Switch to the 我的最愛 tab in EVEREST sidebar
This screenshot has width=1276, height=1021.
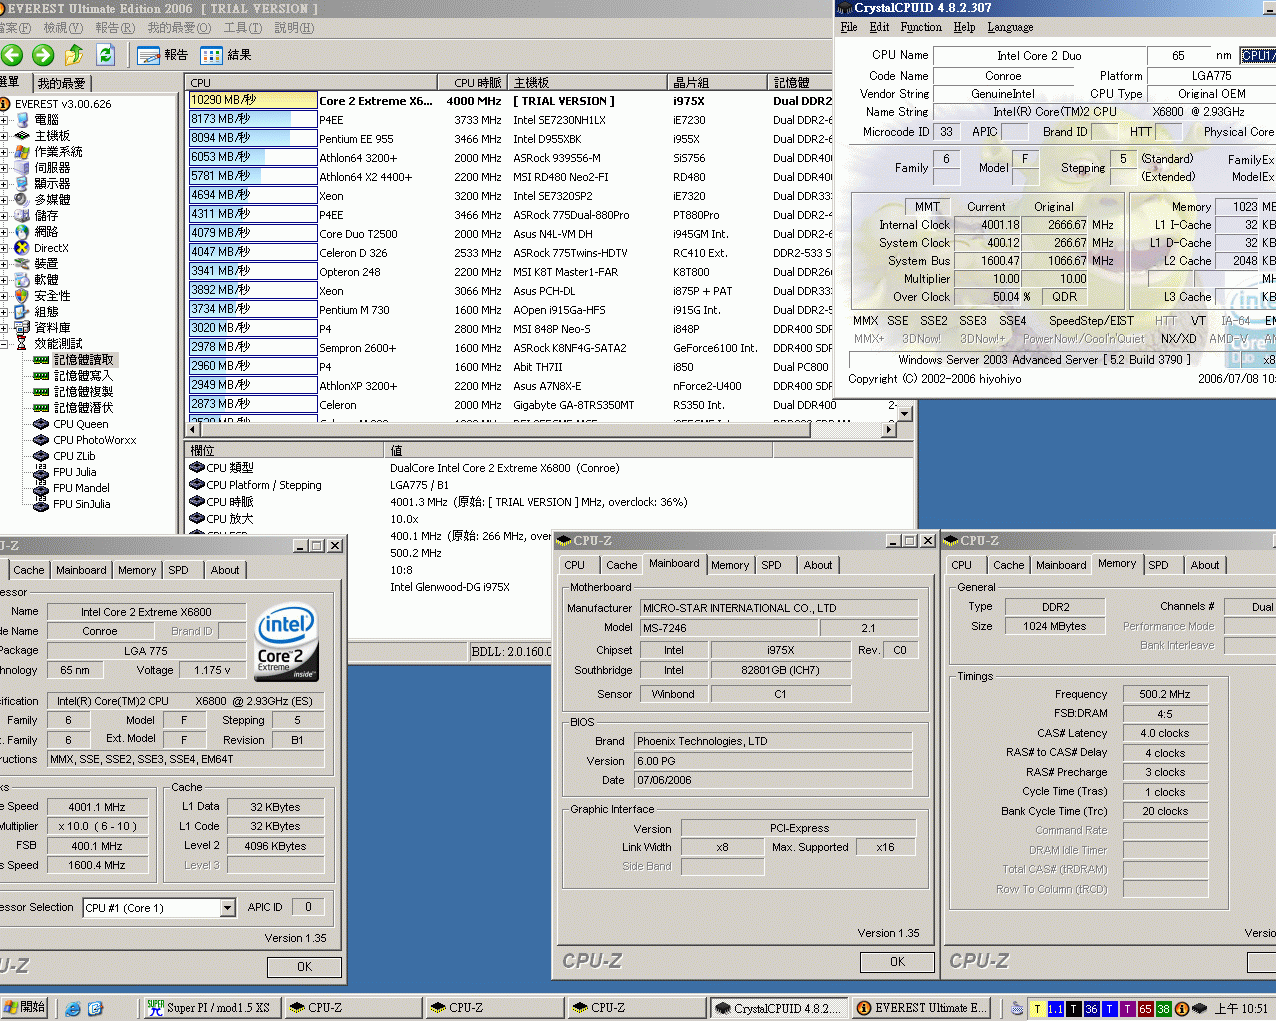62,84
